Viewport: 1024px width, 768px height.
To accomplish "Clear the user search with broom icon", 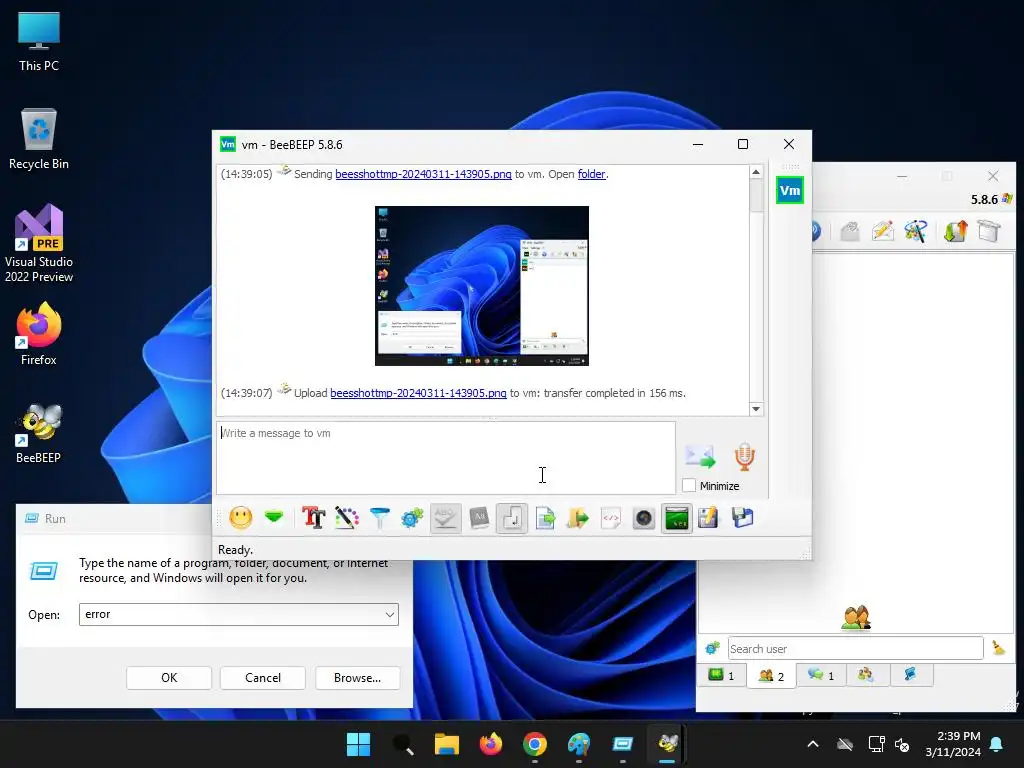I will 999,648.
